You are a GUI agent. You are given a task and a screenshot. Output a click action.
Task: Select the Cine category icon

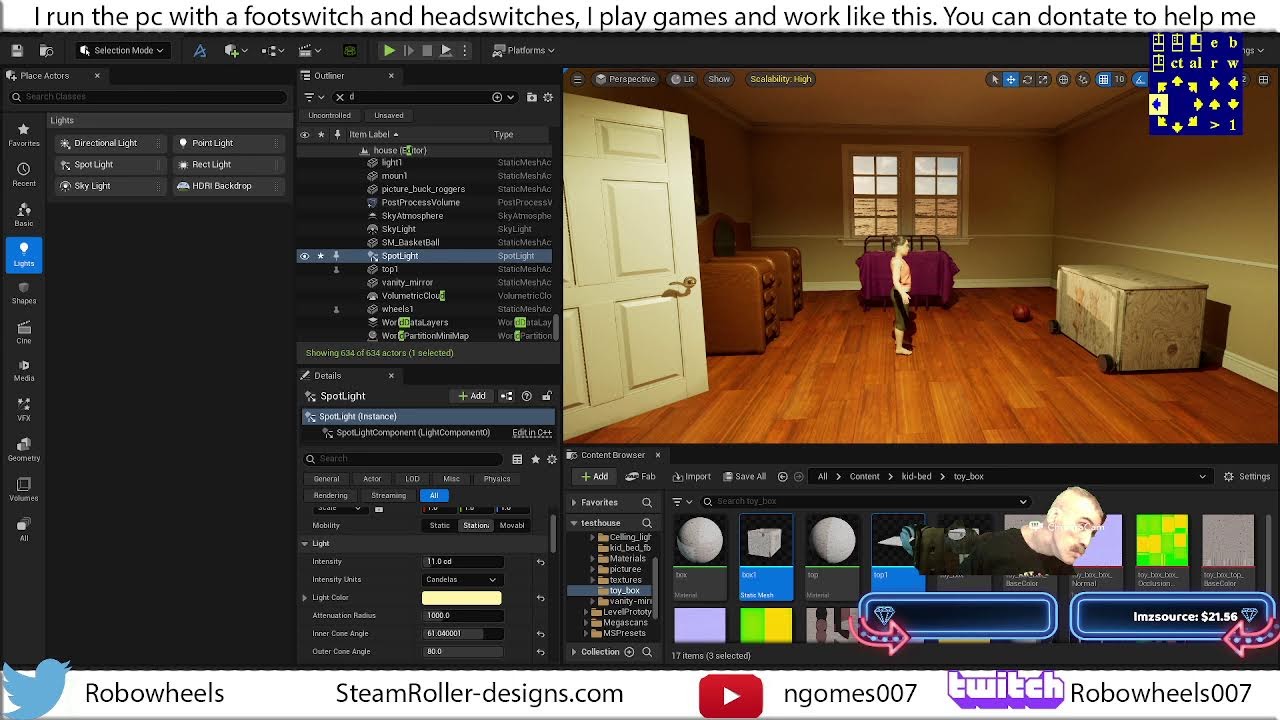tap(24, 333)
